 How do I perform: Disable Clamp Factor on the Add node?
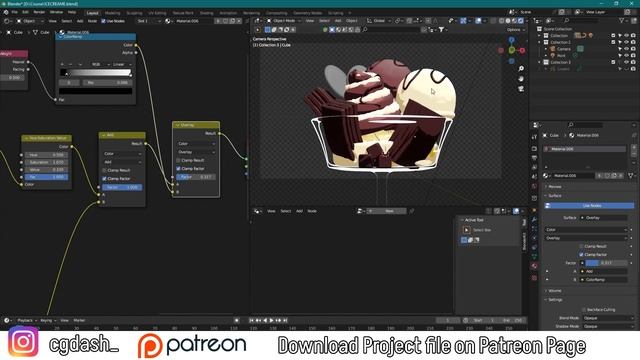coord(104,179)
